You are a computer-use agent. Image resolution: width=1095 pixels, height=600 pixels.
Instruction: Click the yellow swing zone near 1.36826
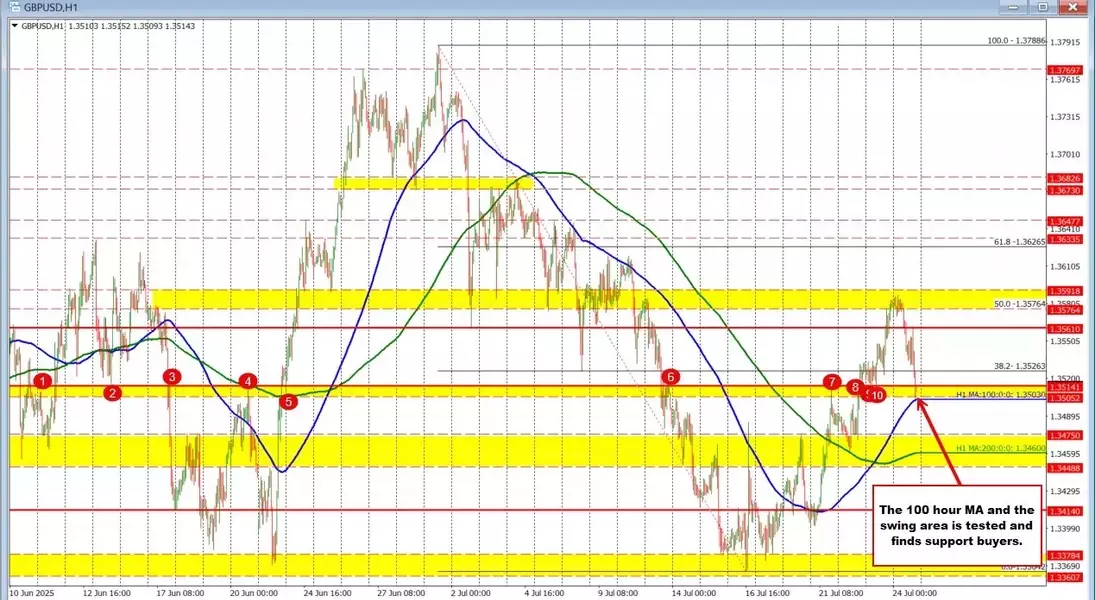(427, 184)
